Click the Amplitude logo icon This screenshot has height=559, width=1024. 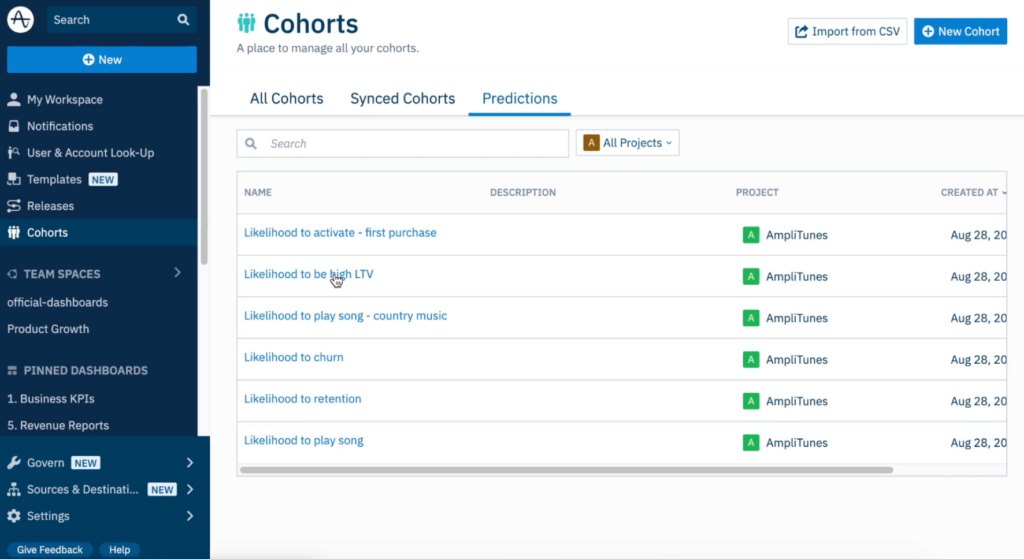[x=20, y=19]
